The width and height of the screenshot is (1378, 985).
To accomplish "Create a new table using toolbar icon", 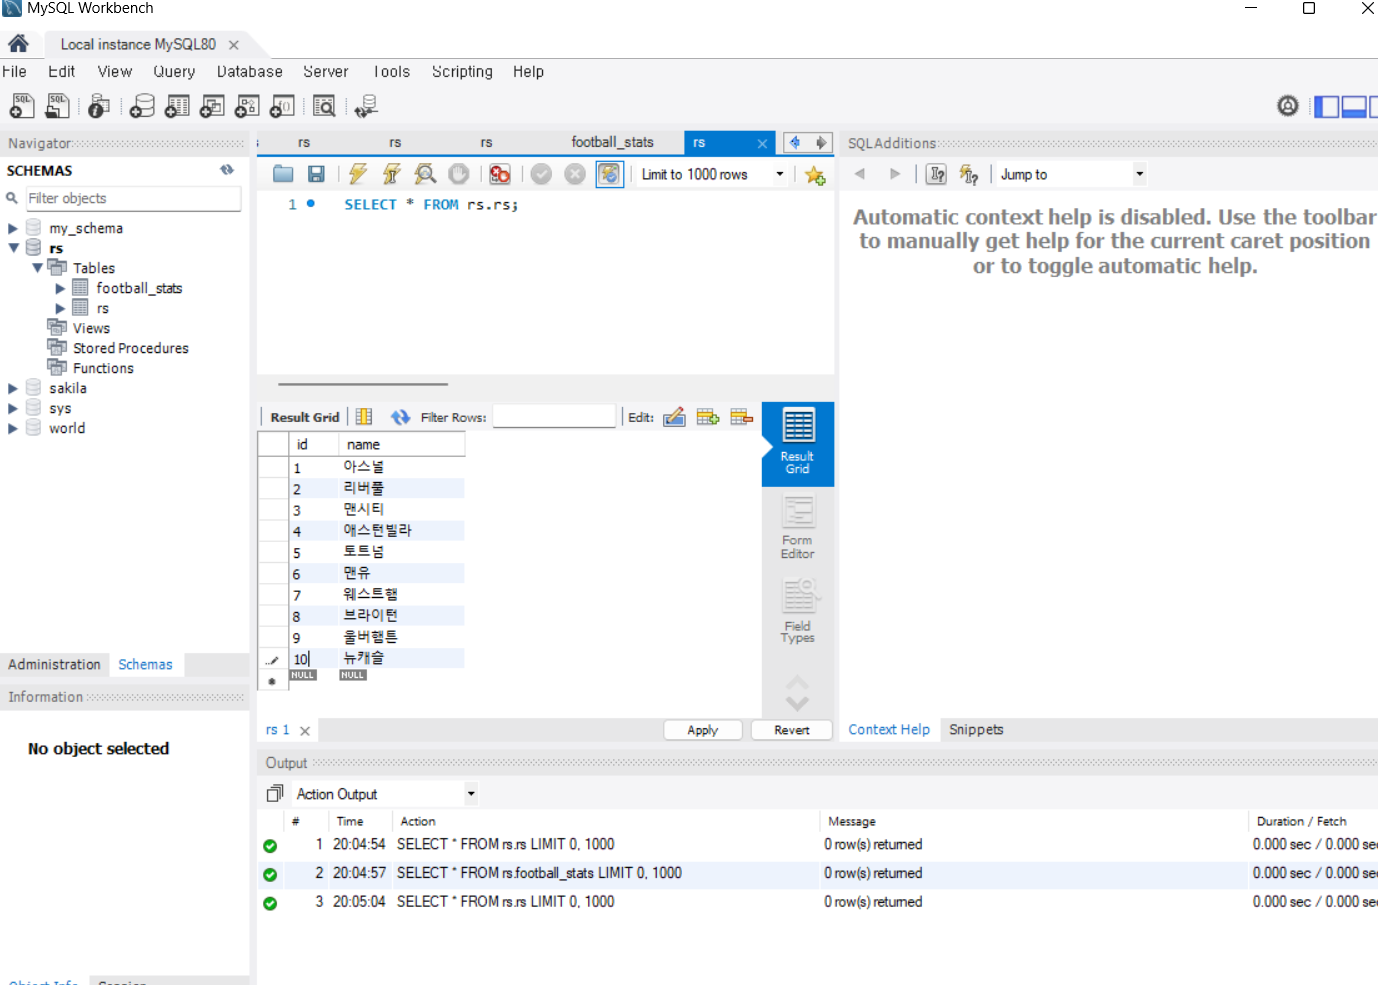I will (177, 106).
